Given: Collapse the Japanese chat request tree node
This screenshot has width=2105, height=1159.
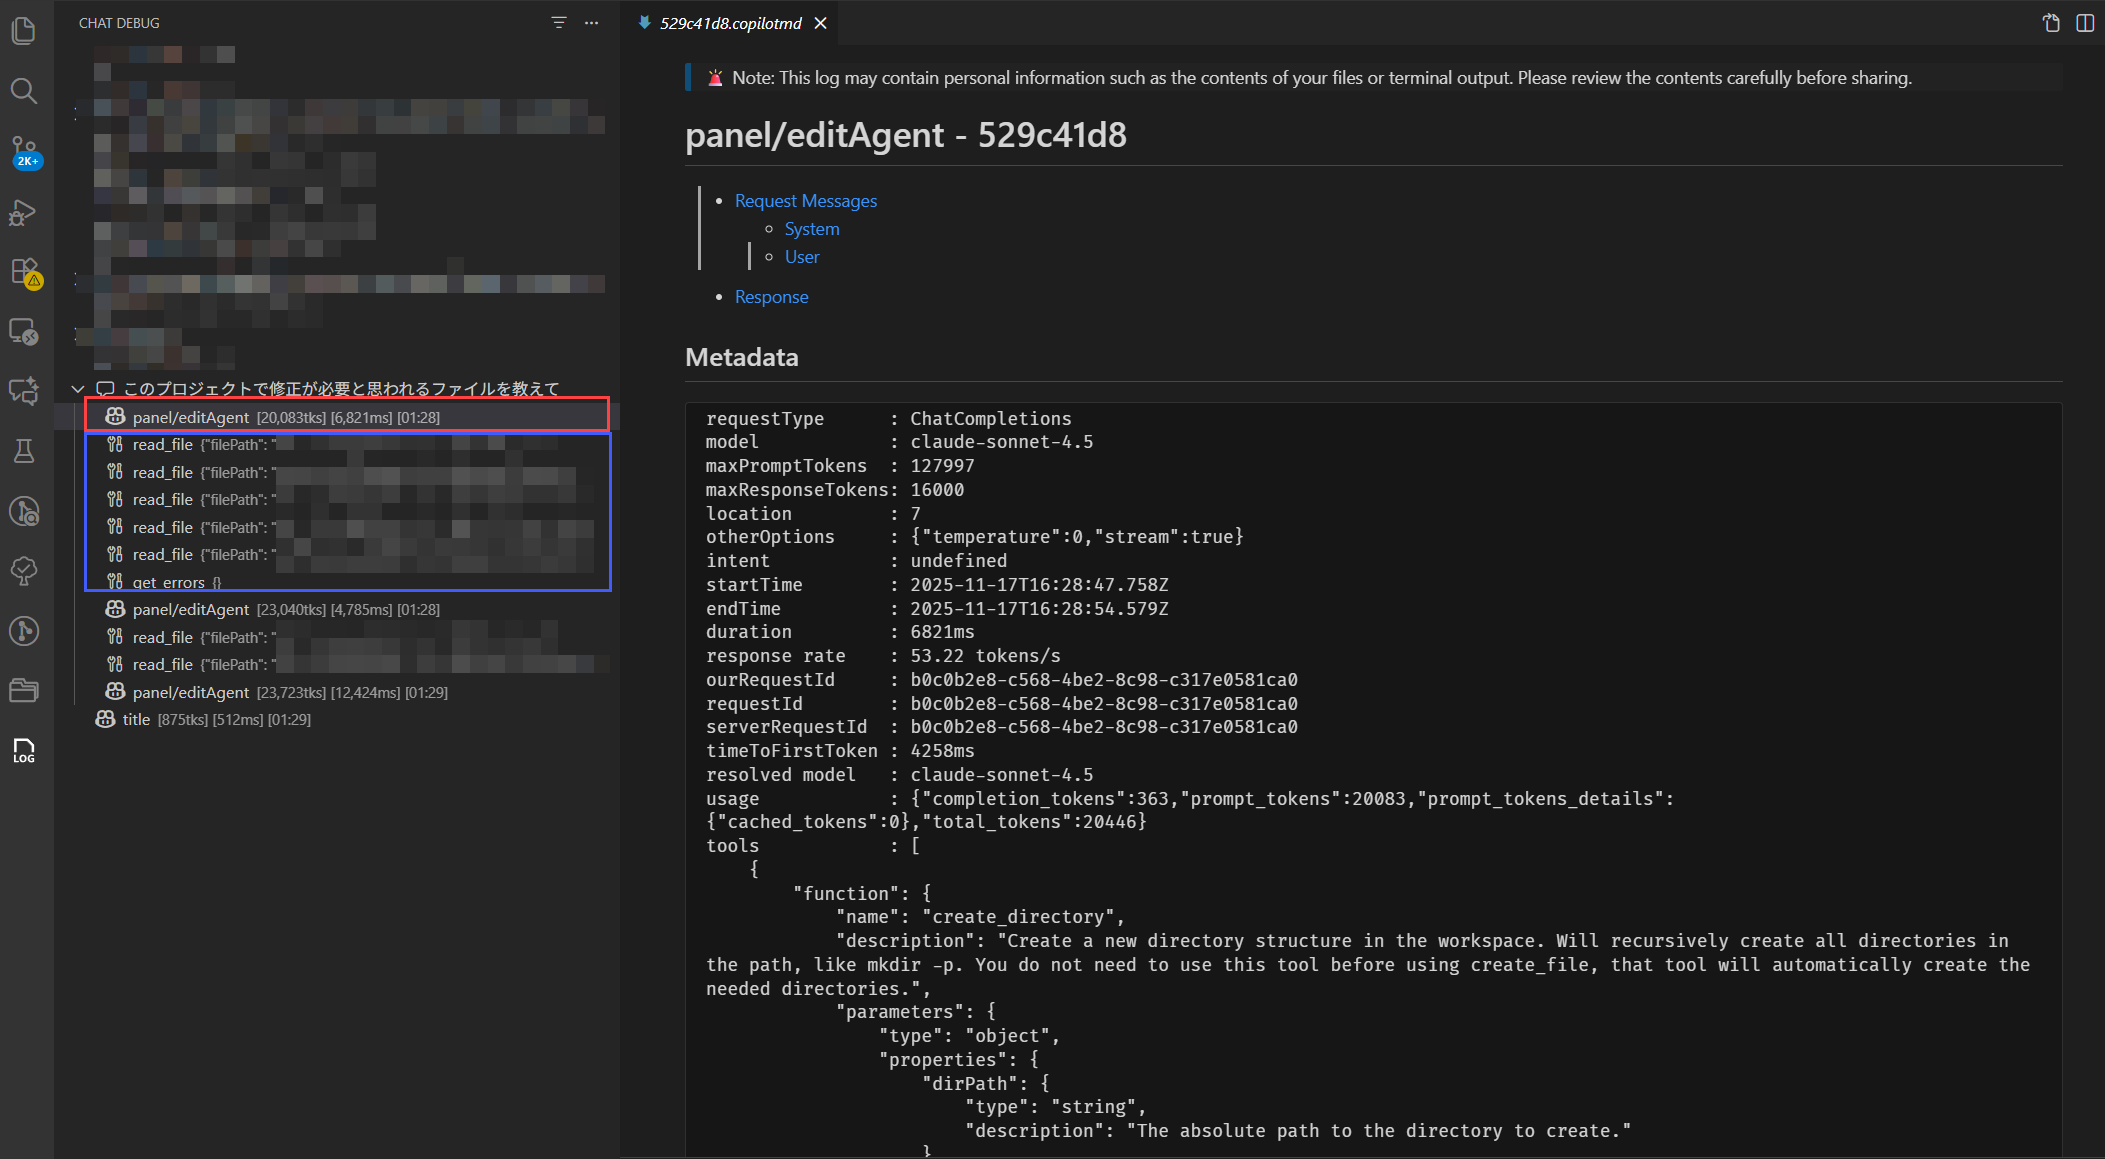Looking at the screenshot, I should point(78,389).
